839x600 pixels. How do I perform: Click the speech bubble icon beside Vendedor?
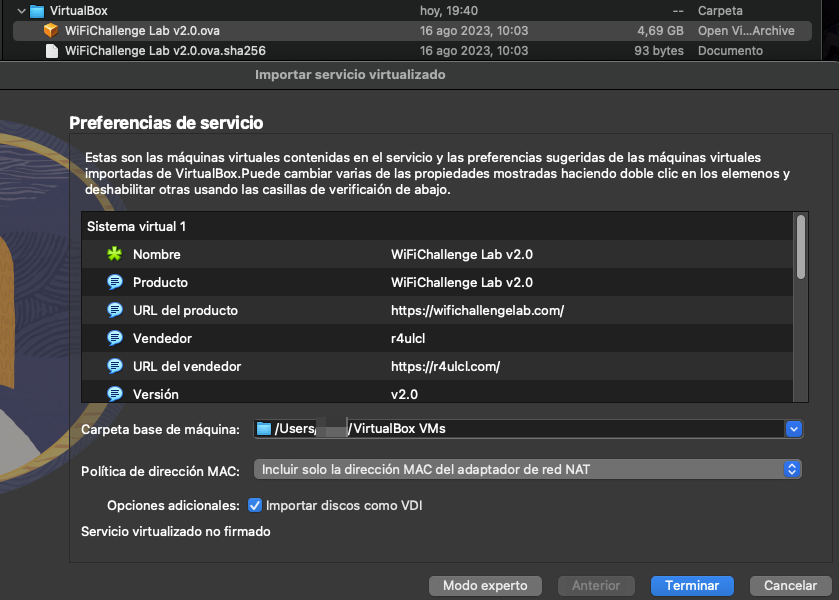115,338
